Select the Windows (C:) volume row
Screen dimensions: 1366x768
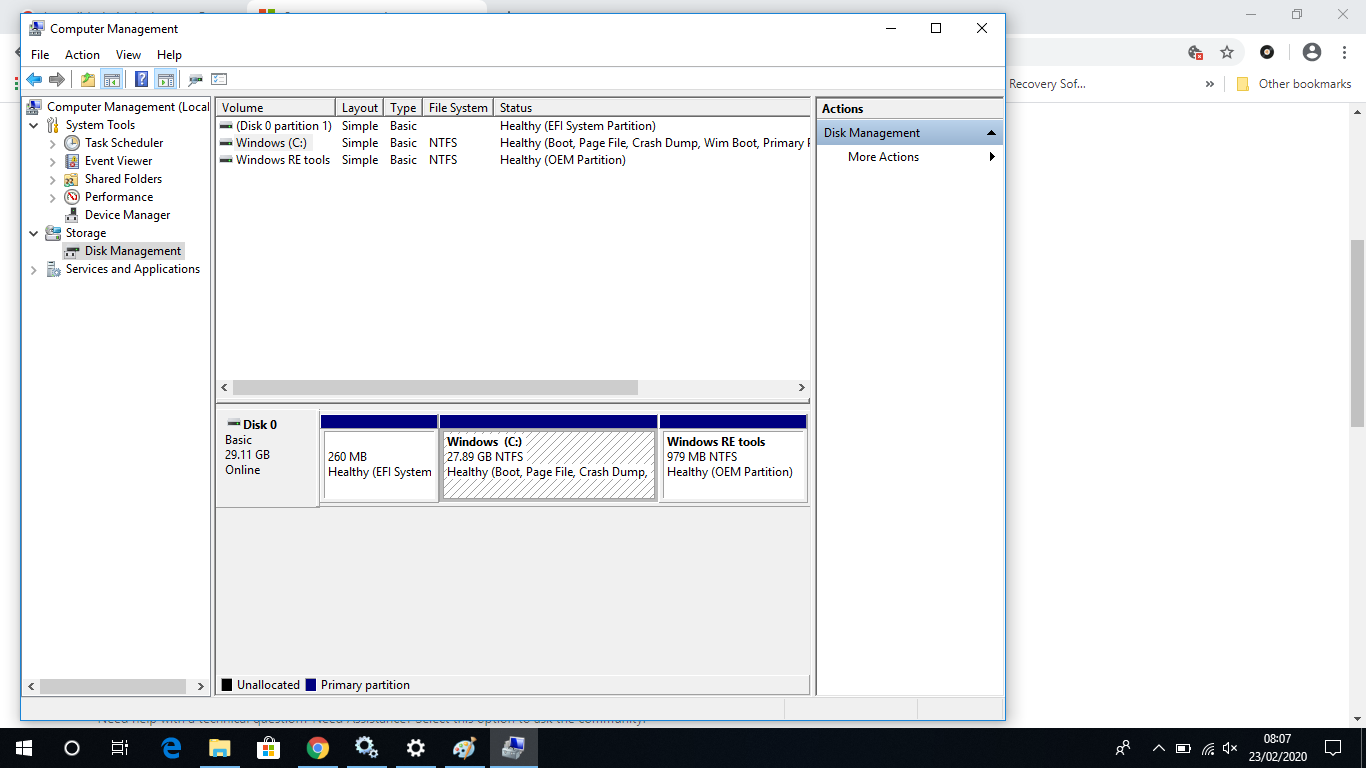(513, 143)
